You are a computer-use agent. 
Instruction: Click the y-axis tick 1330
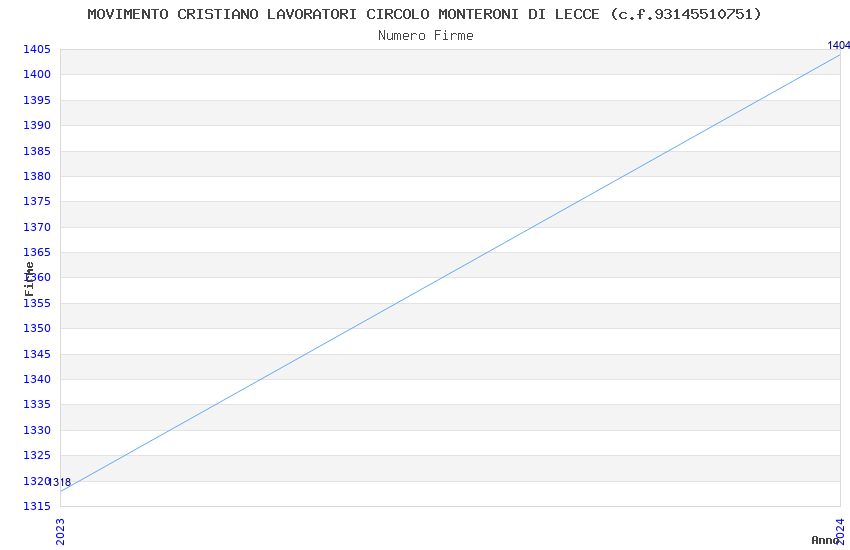click(37, 430)
